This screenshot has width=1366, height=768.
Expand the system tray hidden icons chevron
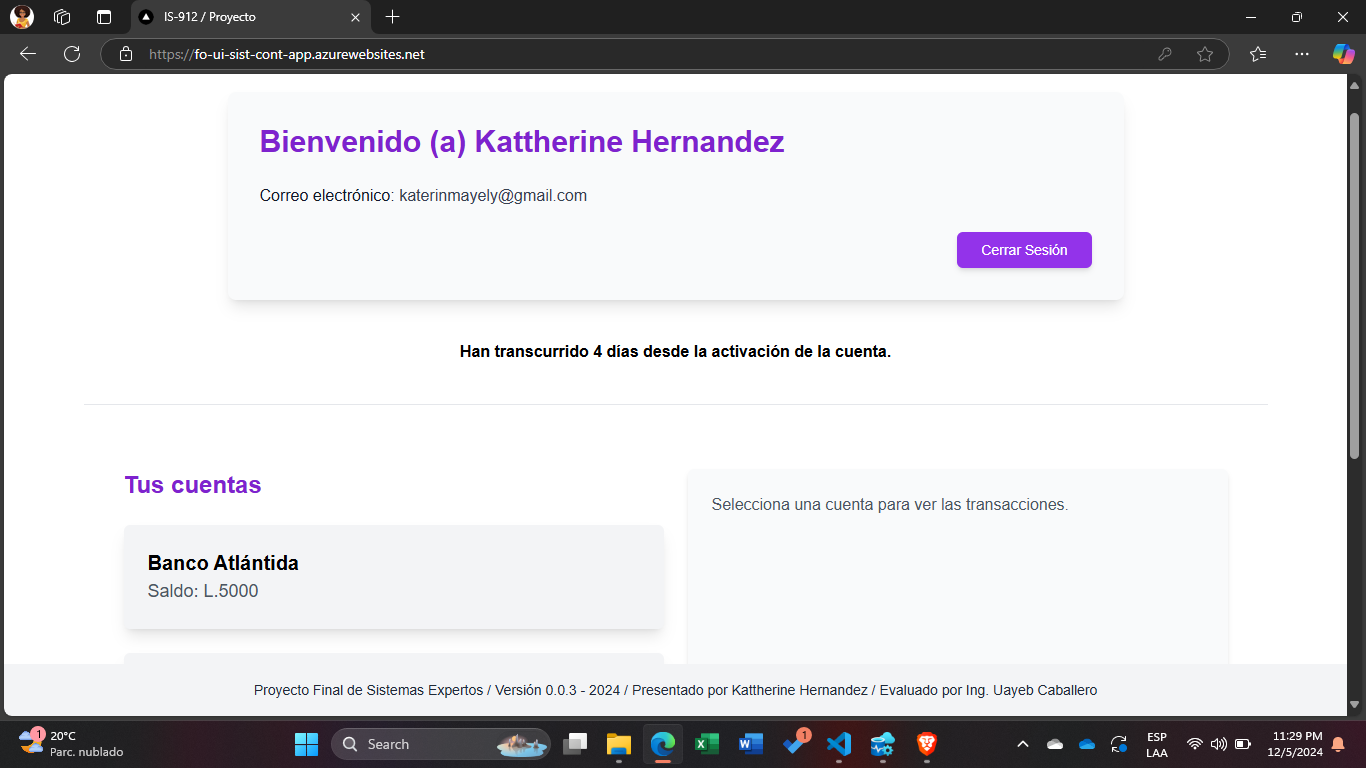point(1022,744)
